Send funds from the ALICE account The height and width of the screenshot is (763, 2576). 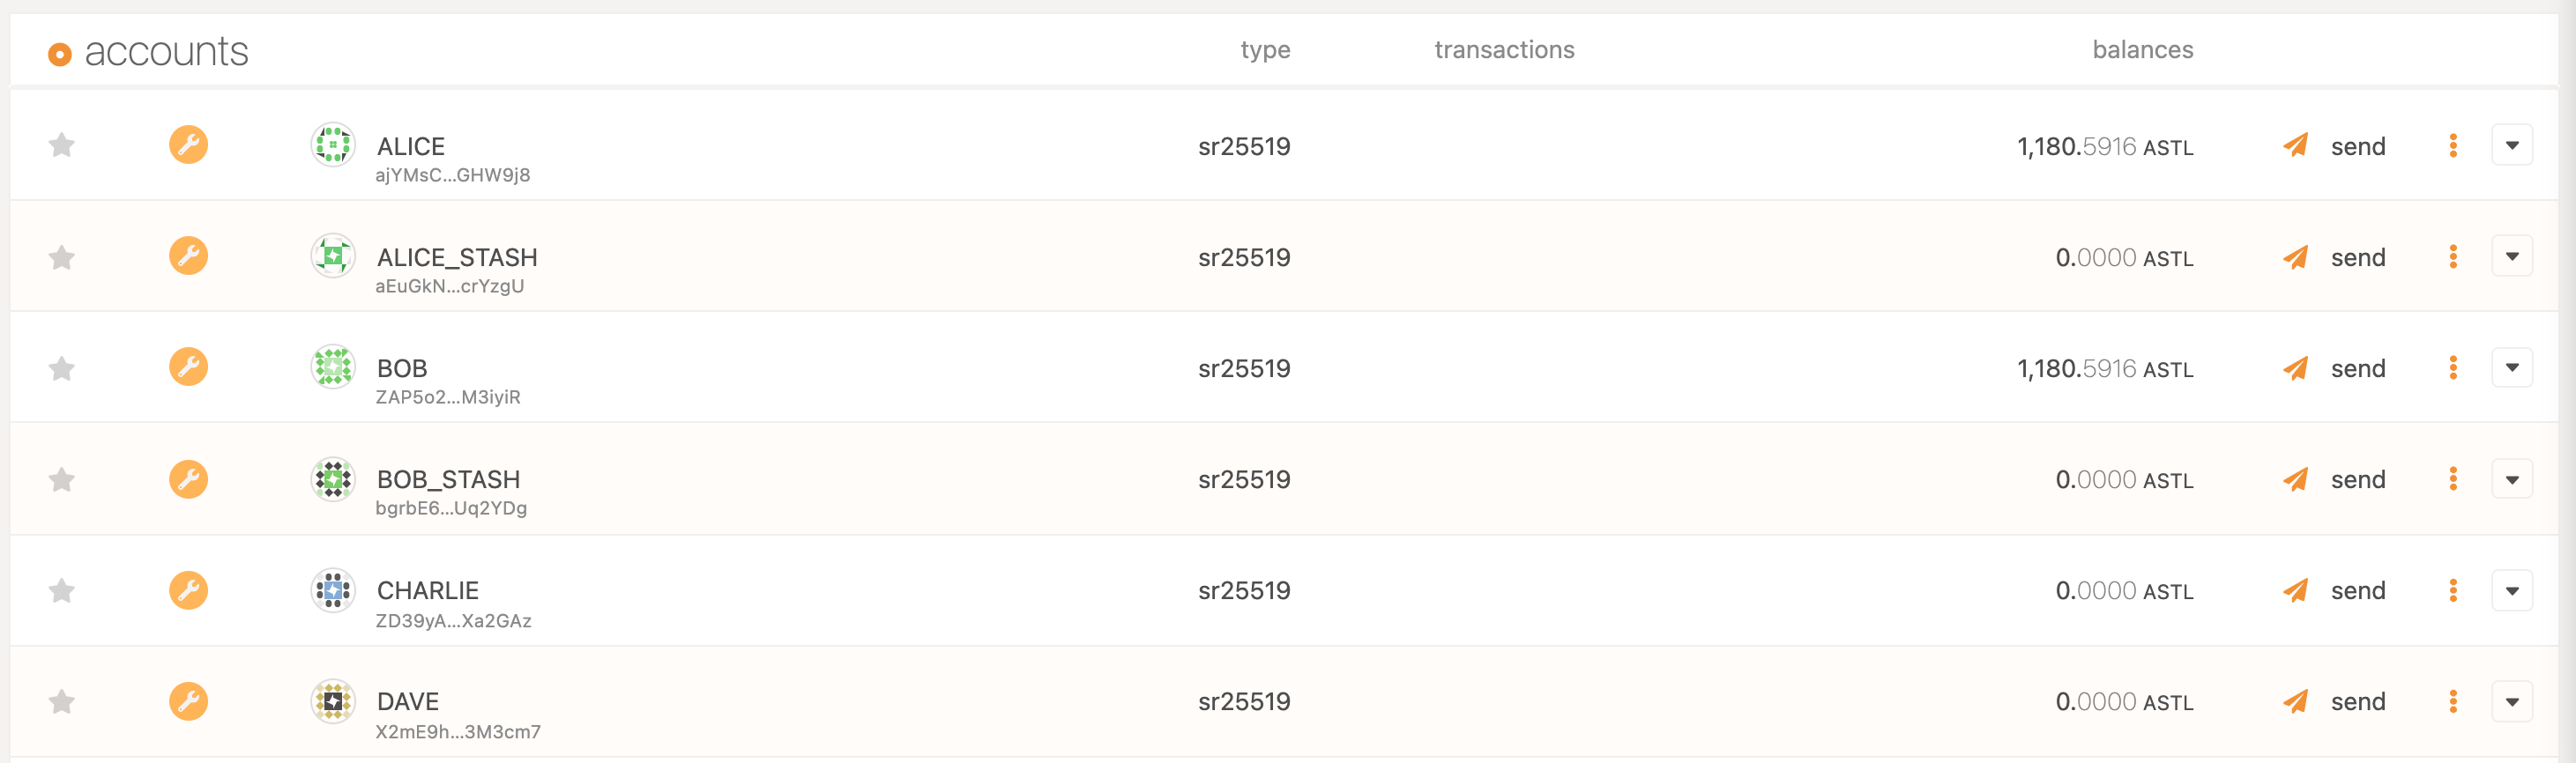pyautogui.click(x=2335, y=146)
